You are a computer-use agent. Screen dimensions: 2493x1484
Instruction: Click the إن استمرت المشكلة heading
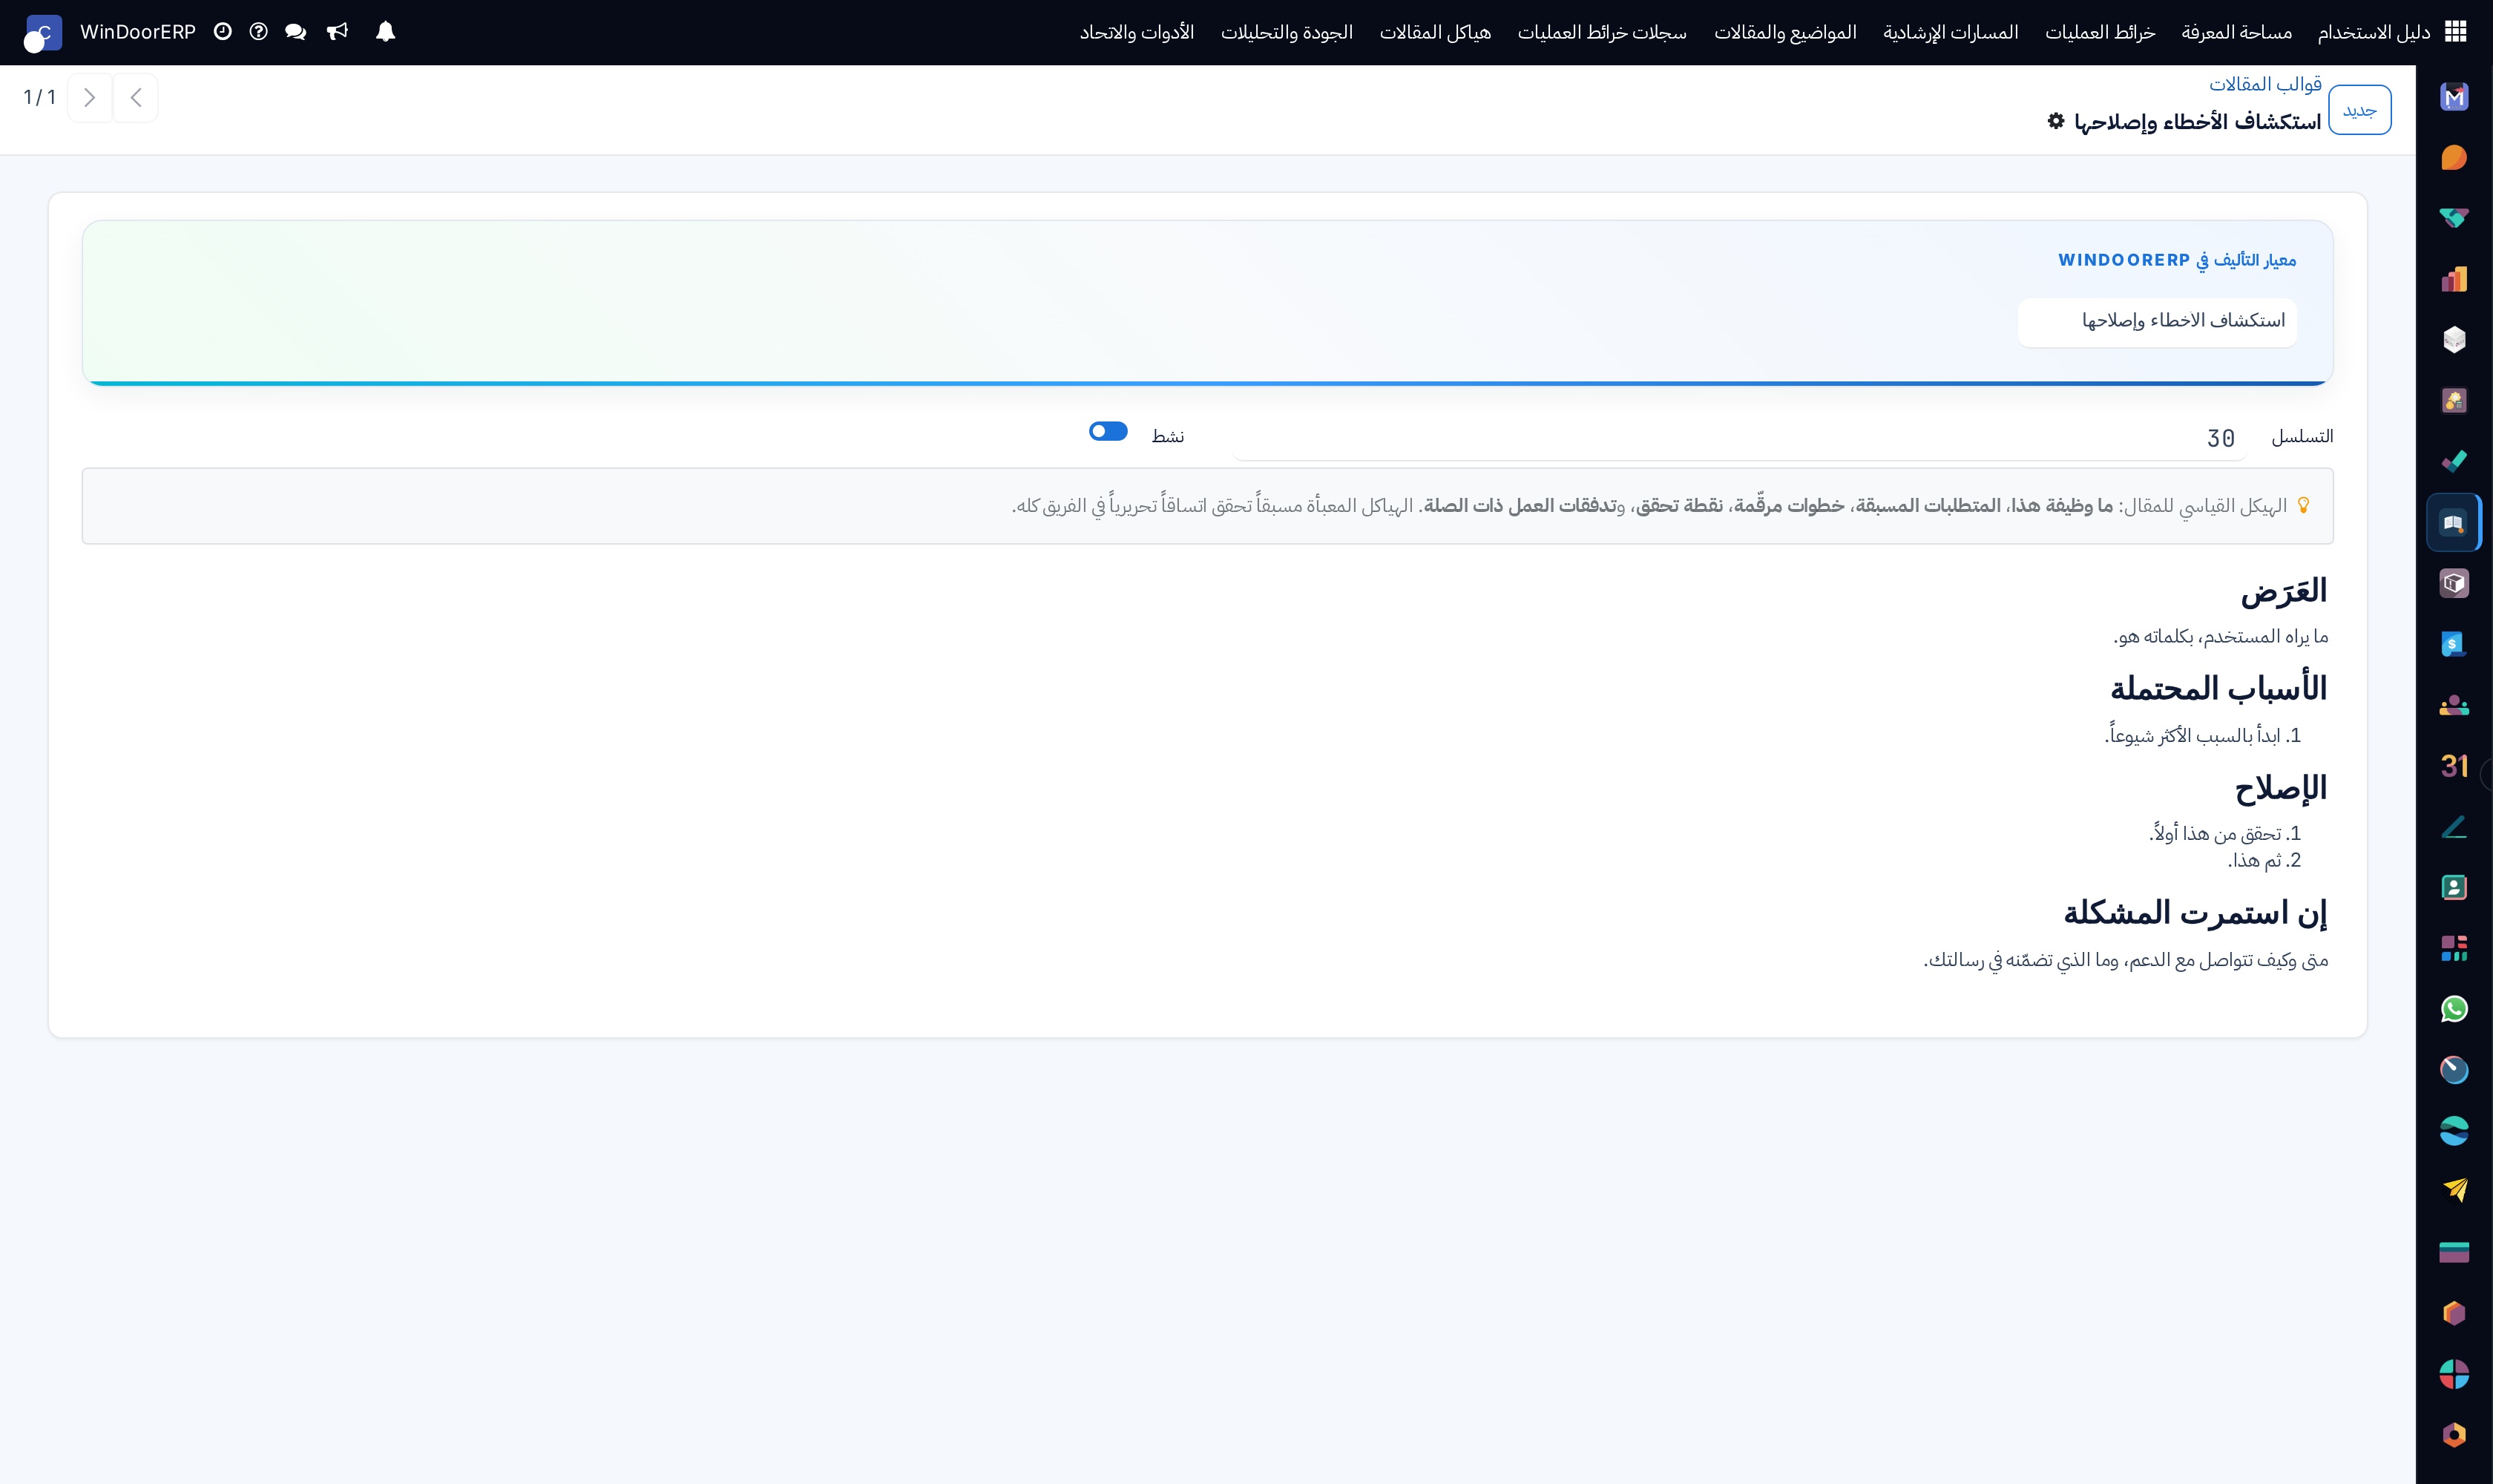(x=2196, y=912)
